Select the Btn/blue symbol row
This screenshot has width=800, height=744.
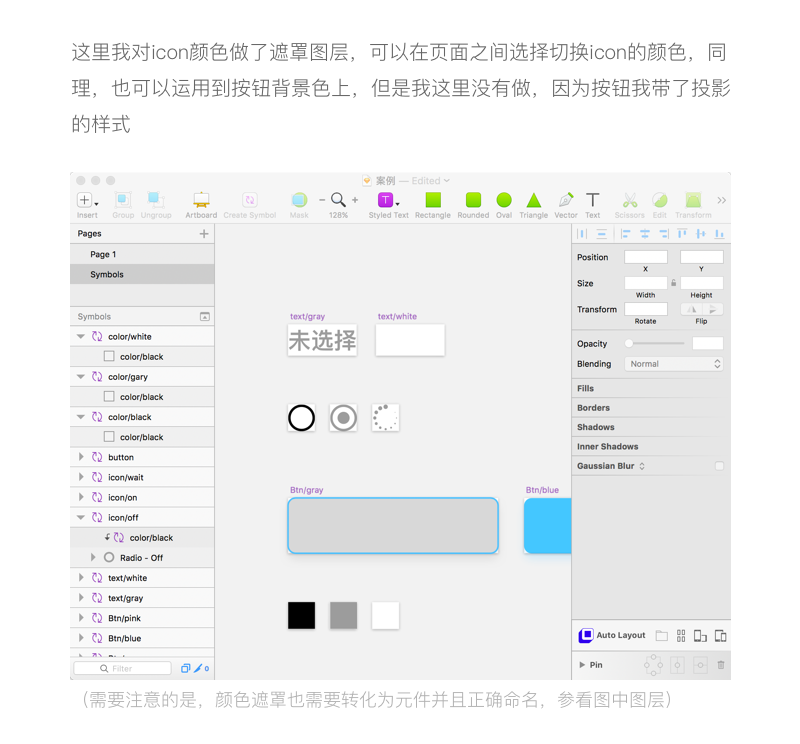click(x=142, y=638)
